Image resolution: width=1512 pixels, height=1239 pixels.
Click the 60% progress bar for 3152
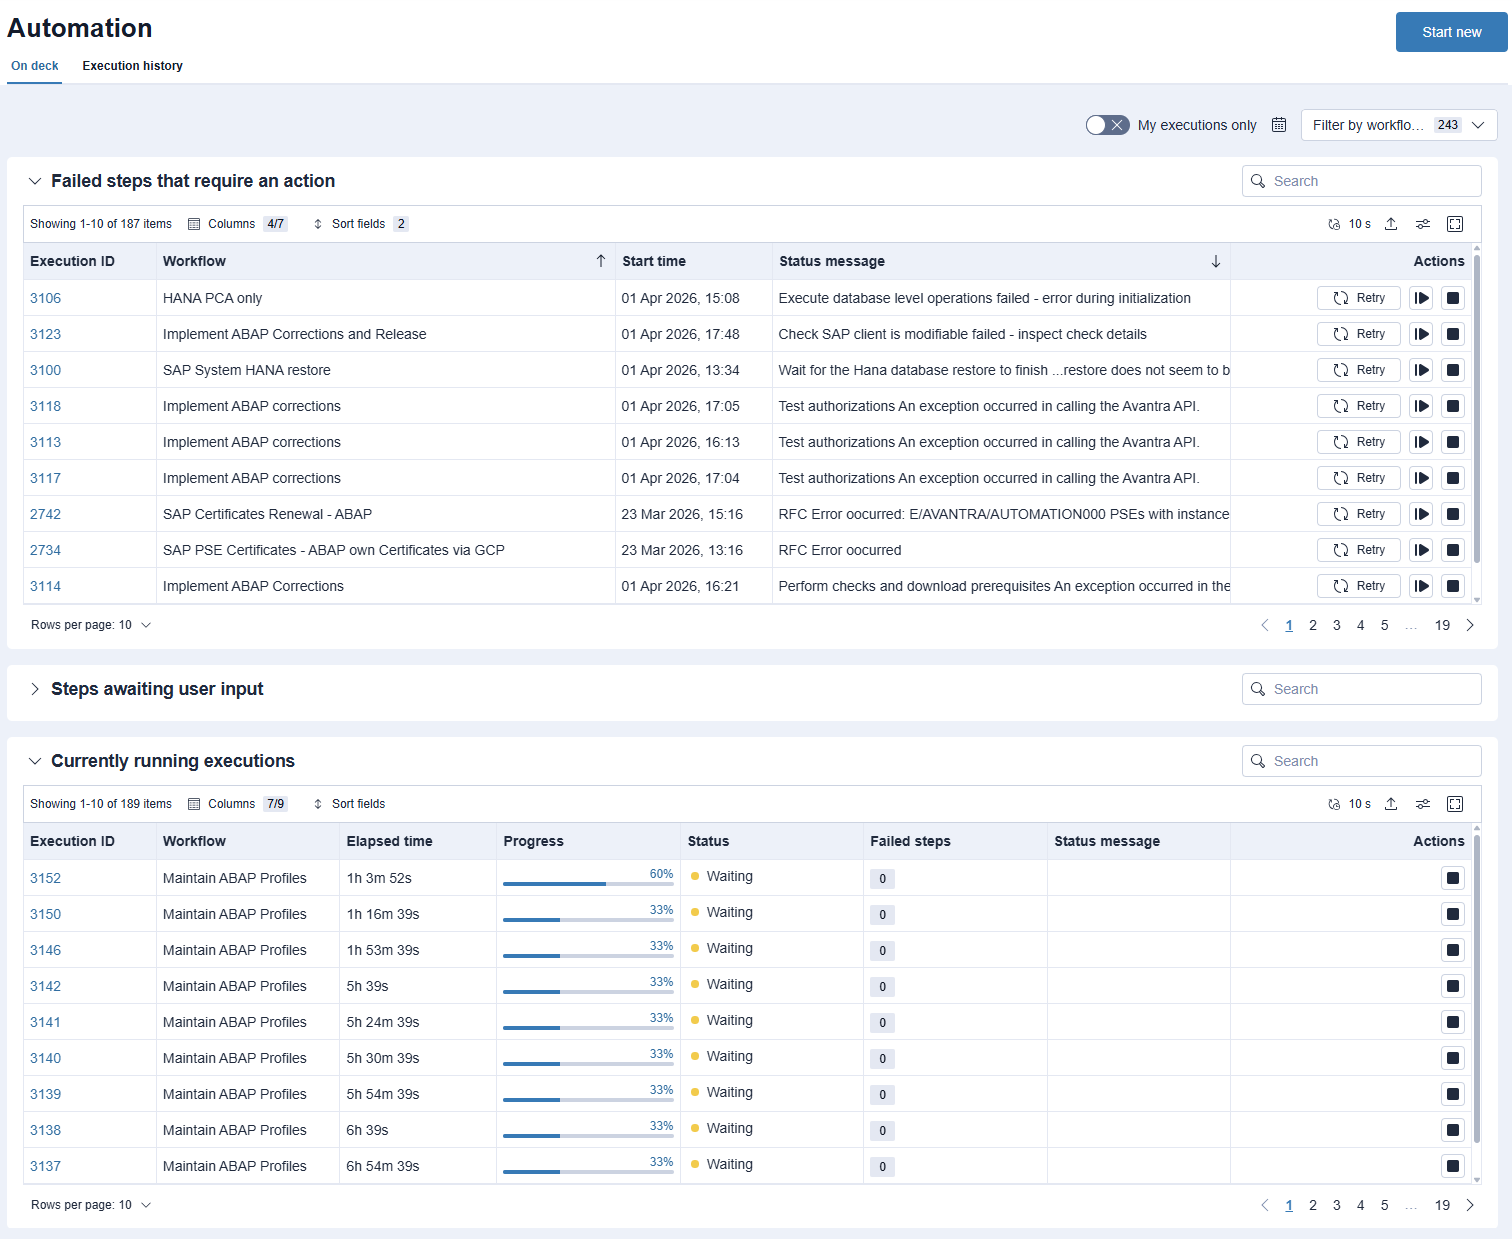tap(588, 884)
